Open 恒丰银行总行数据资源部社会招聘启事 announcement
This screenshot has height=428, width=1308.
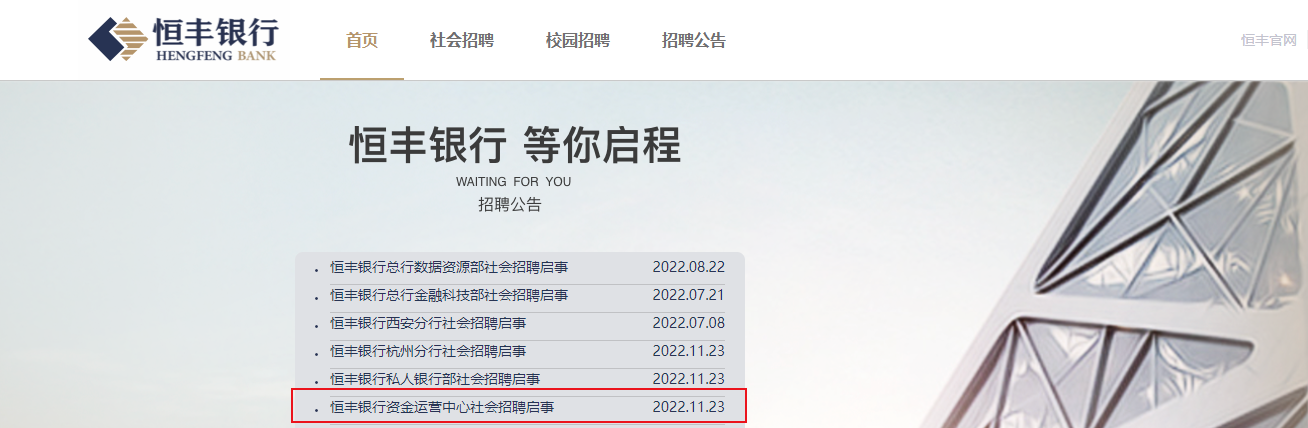(449, 267)
